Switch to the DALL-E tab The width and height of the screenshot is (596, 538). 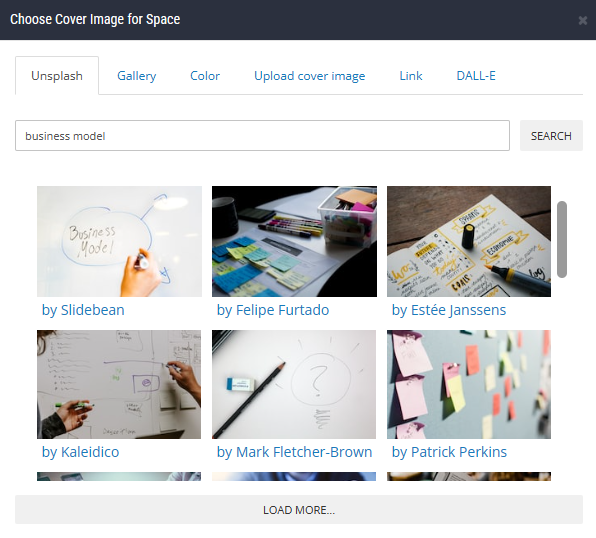coord(476,76)
